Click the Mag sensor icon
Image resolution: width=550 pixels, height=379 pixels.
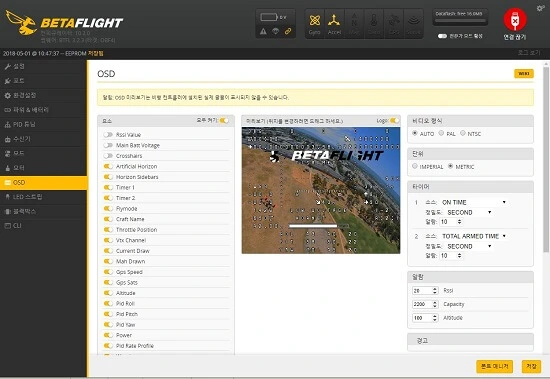coord(354,24)
